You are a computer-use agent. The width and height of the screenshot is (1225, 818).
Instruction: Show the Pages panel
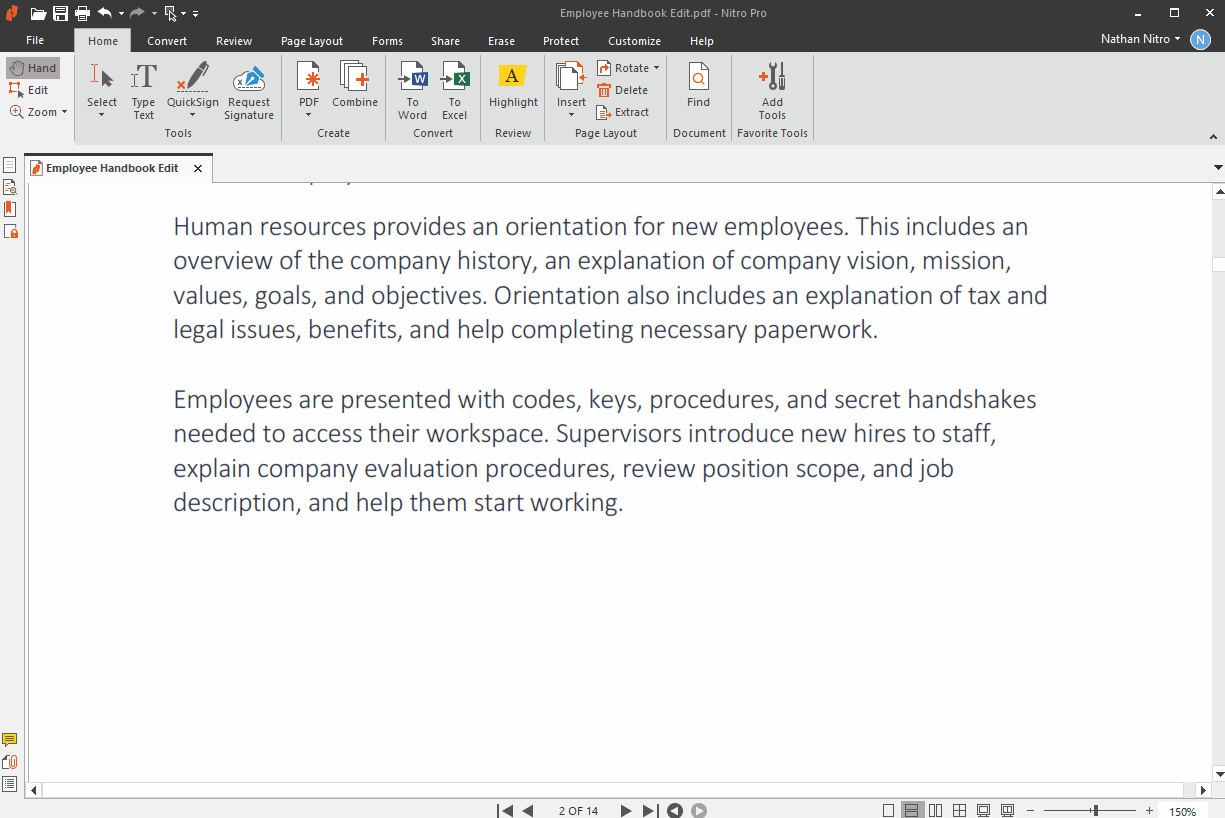tap(10, 163)
